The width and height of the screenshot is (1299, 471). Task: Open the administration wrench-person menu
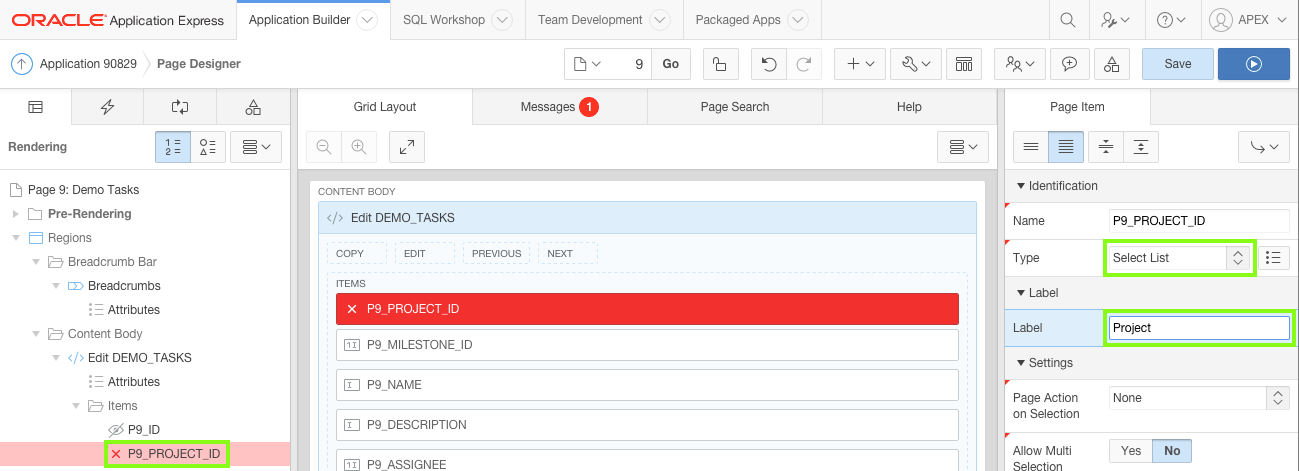(1115, 20)
